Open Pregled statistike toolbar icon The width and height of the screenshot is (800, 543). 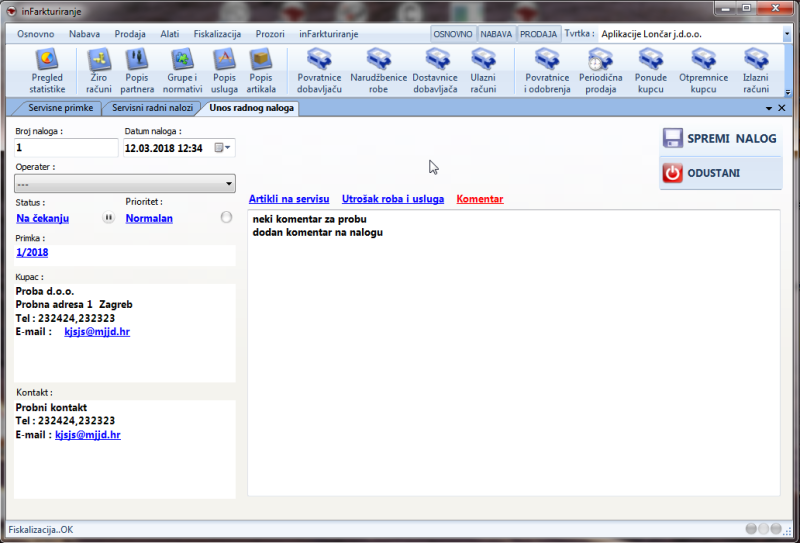(47, 70)
